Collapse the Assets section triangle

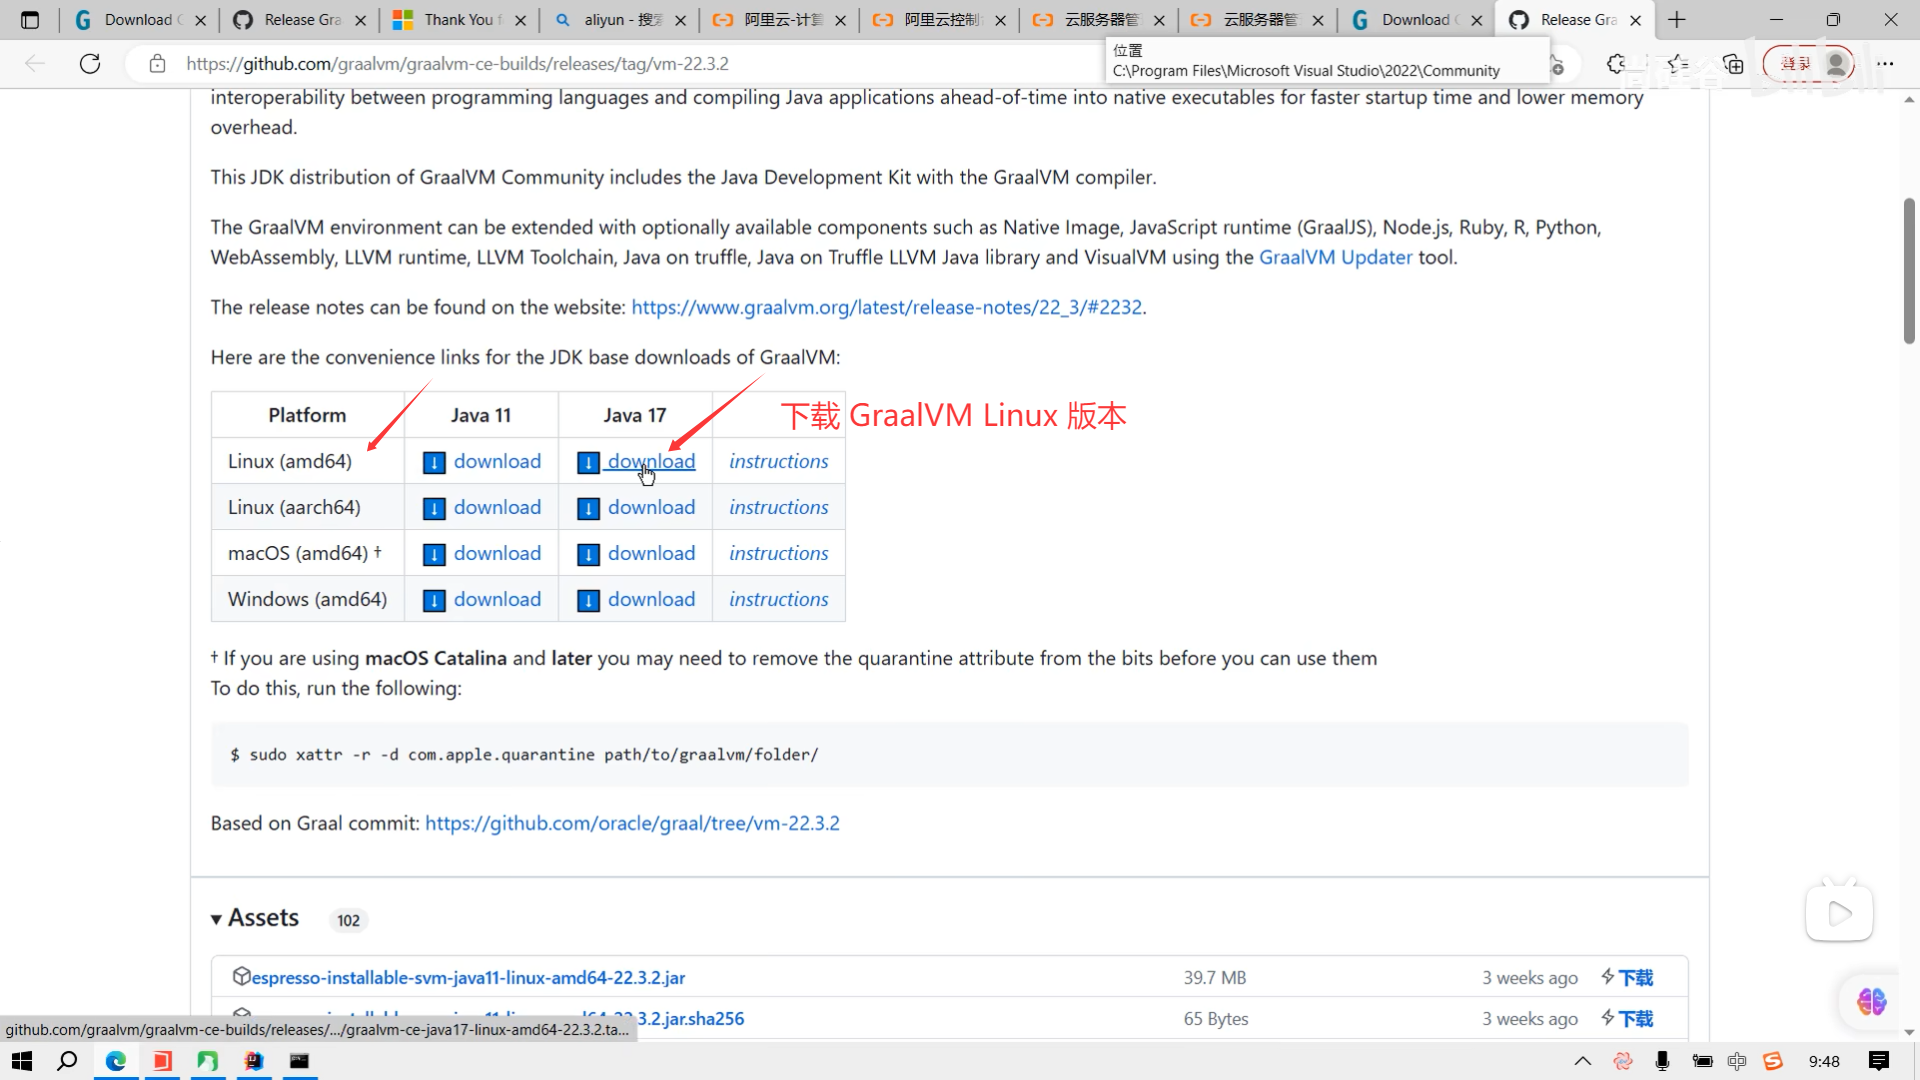(x=216, y=919)
